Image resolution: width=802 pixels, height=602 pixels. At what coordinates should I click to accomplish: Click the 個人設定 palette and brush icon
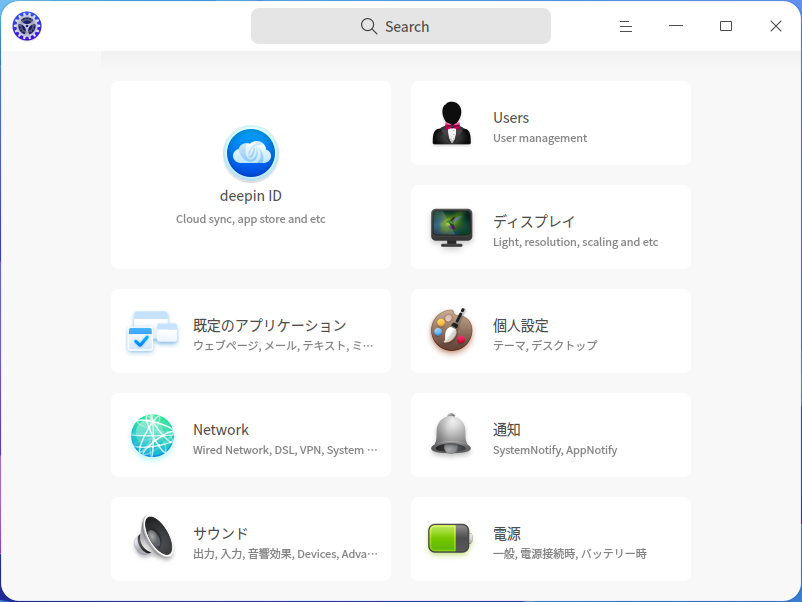(452, 330)
